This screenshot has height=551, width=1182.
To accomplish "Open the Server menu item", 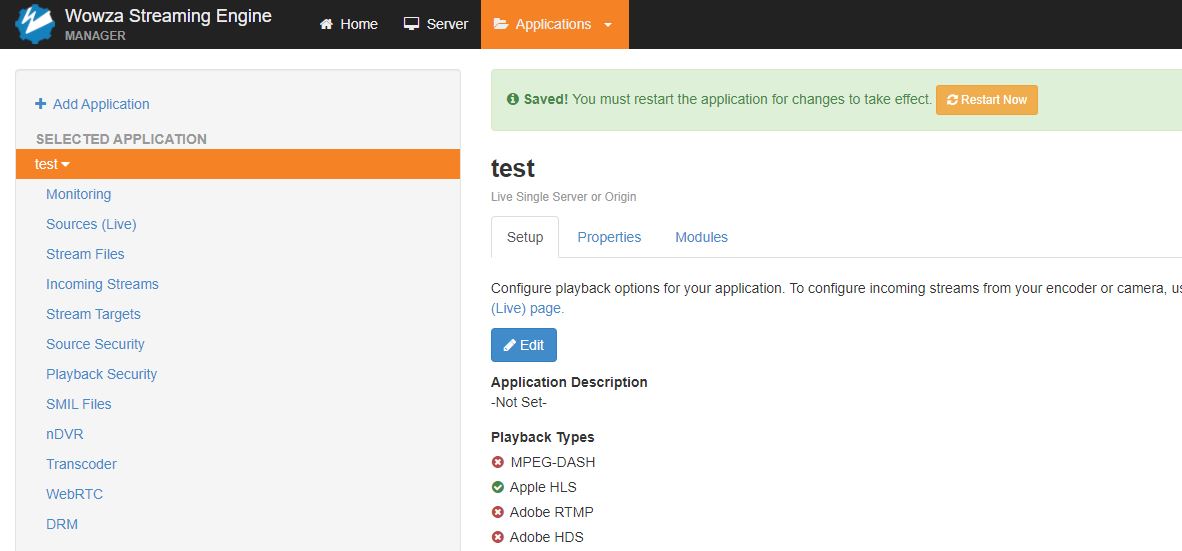I will point(436,24).
